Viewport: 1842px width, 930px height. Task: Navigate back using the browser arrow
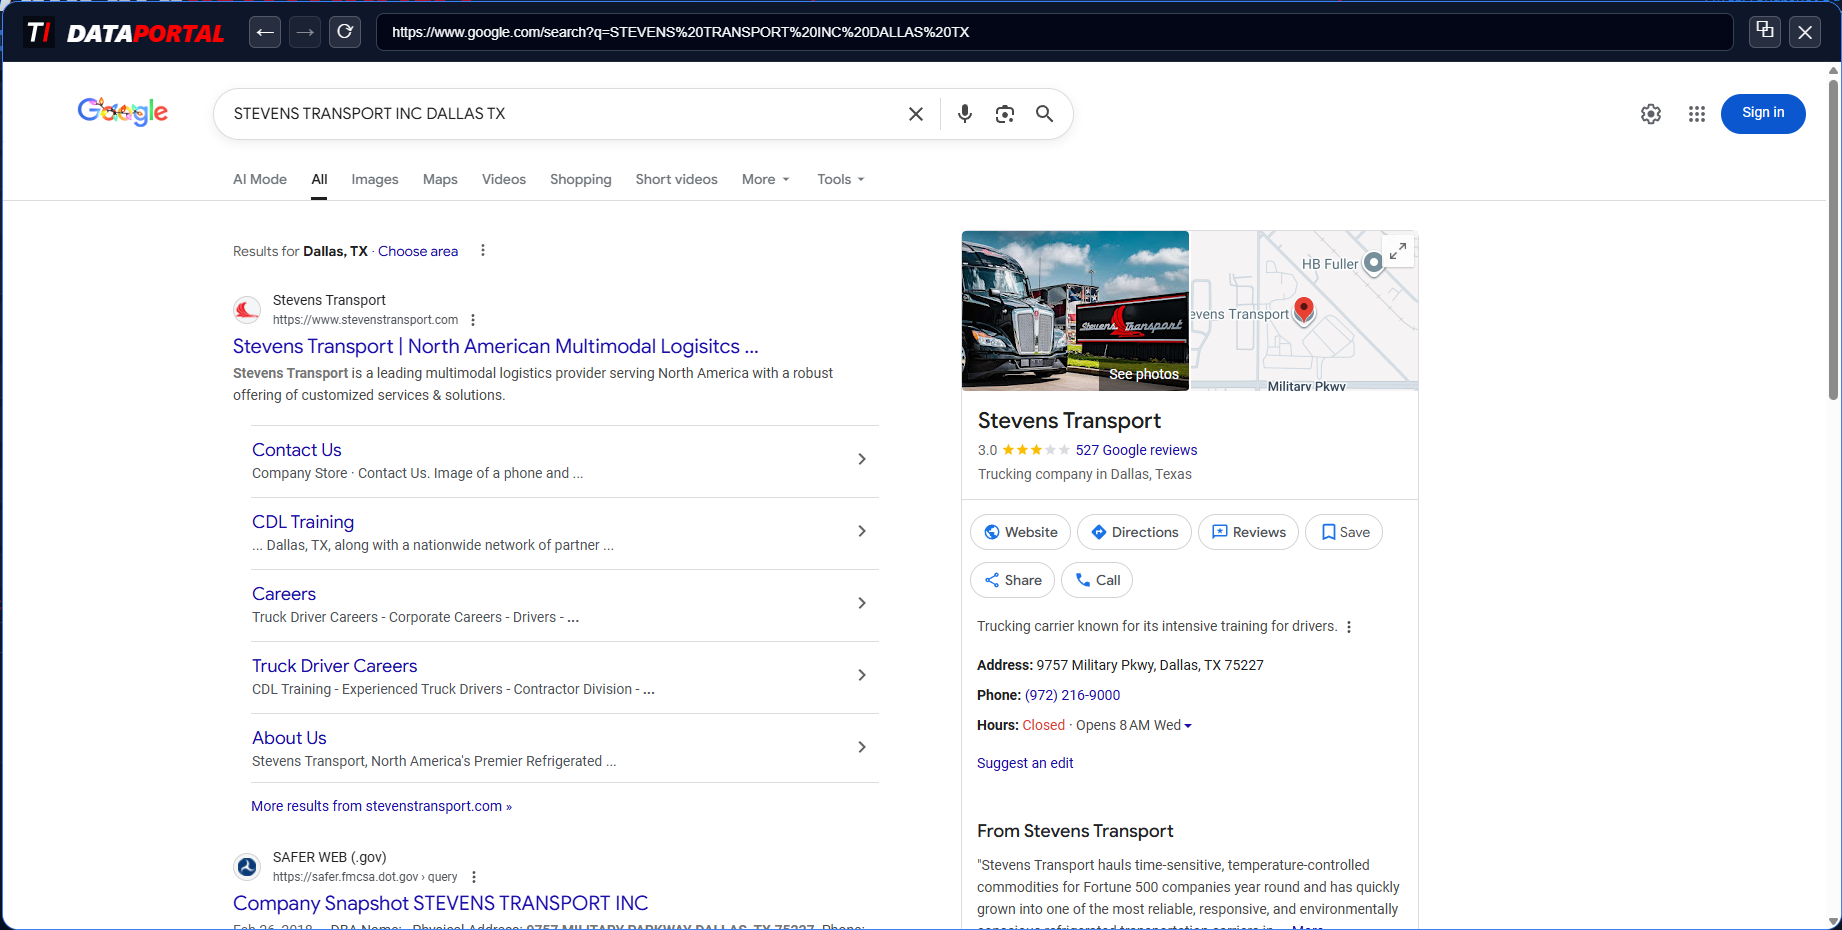pos(264,31)
